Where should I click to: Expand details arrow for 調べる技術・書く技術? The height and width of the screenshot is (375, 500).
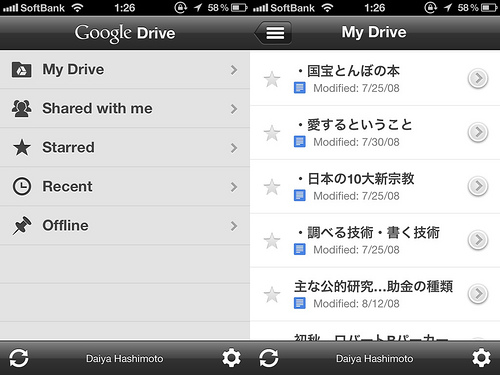pyautogui.click(x=478, y=240)
